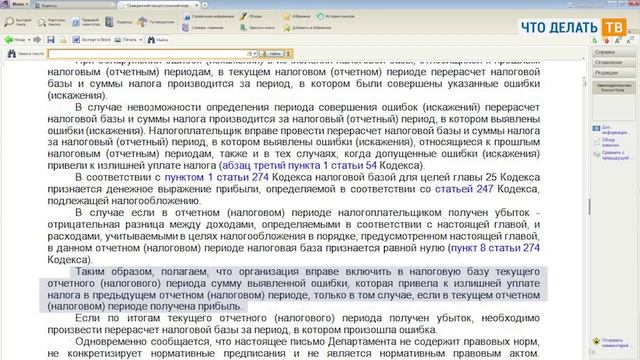The height and width of the screenshot is (360, 640).
Task: Open the Редакции side tab
Action: click(613, 73)
